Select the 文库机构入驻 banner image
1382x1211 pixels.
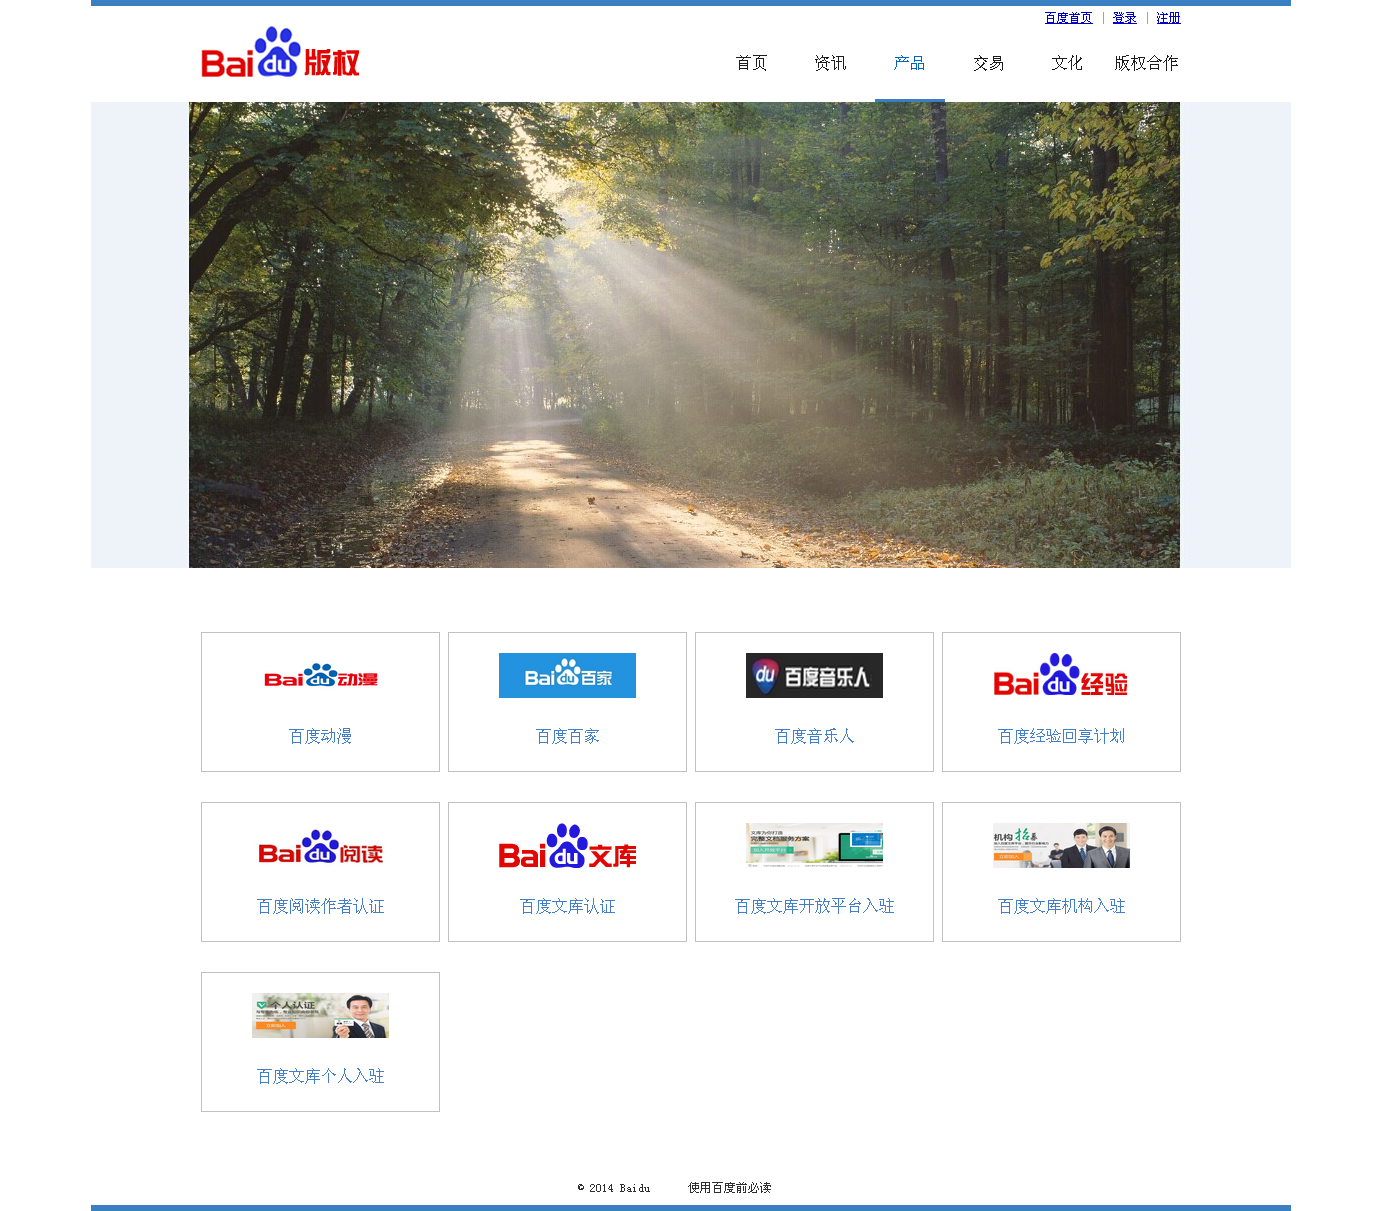1061,844
